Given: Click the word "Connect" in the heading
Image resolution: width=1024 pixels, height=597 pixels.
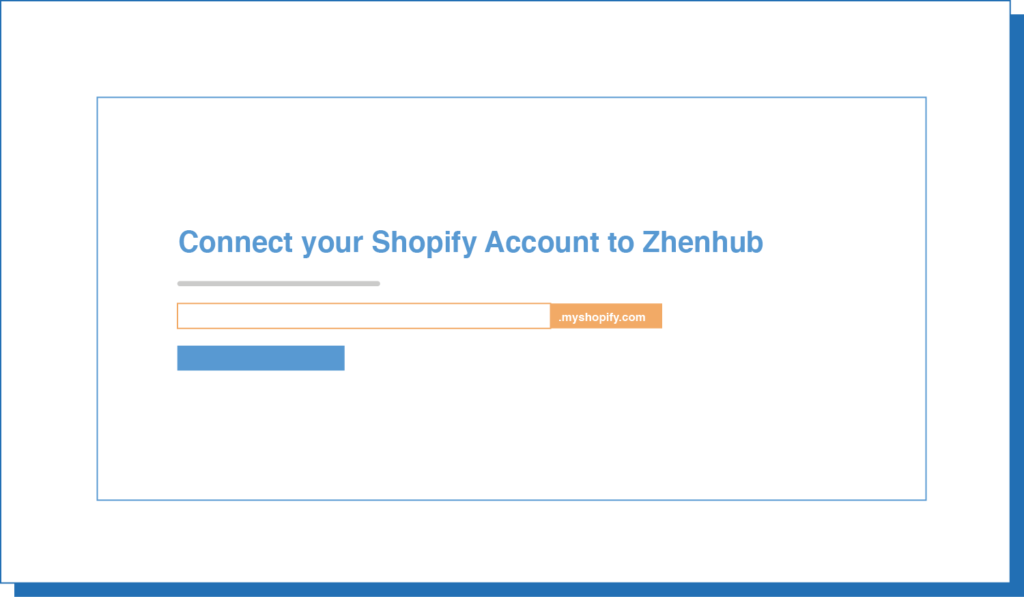Looking at the screenshot, I should [x=236, y=242].
